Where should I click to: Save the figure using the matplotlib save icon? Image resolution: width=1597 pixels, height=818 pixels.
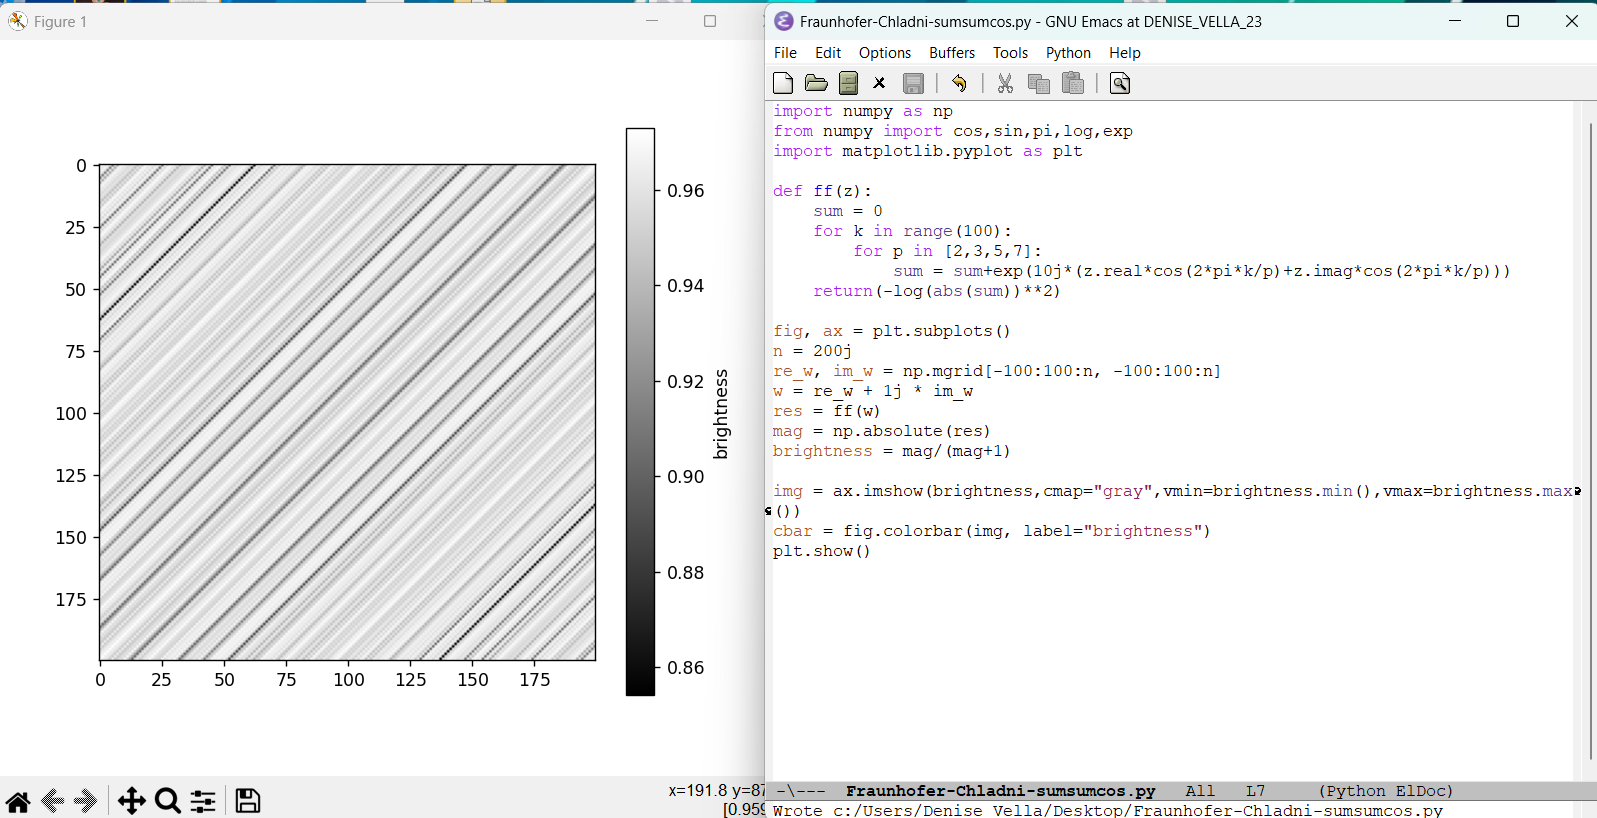point(247,801)
